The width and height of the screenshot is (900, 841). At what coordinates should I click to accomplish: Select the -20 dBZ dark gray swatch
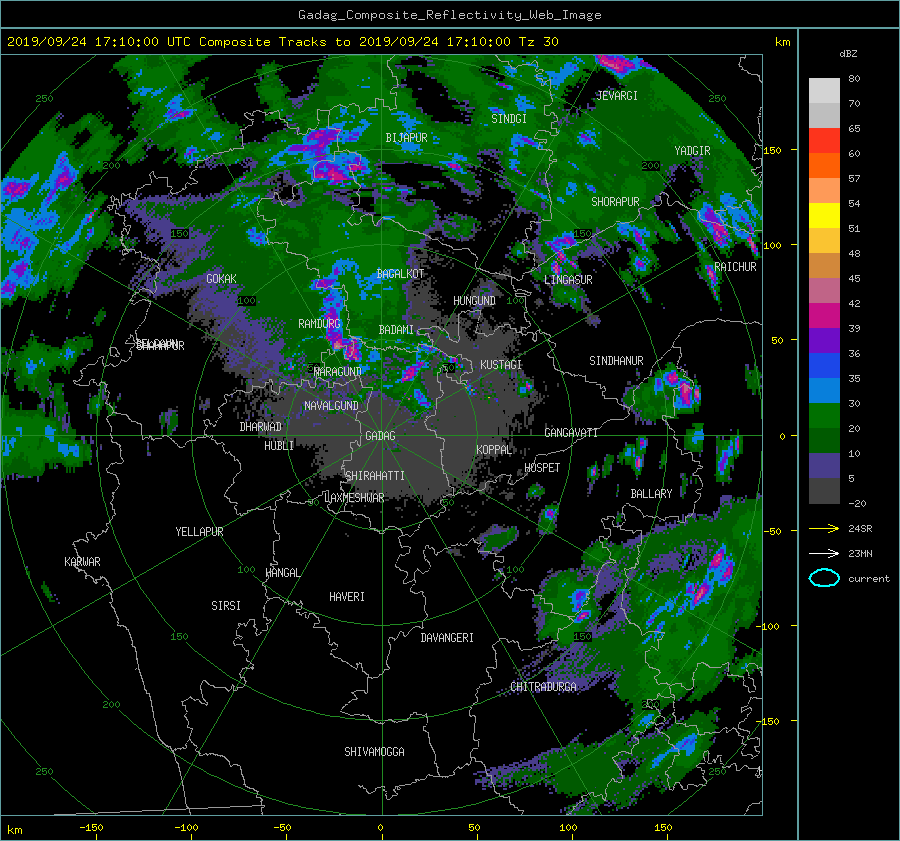pos(824,491)
